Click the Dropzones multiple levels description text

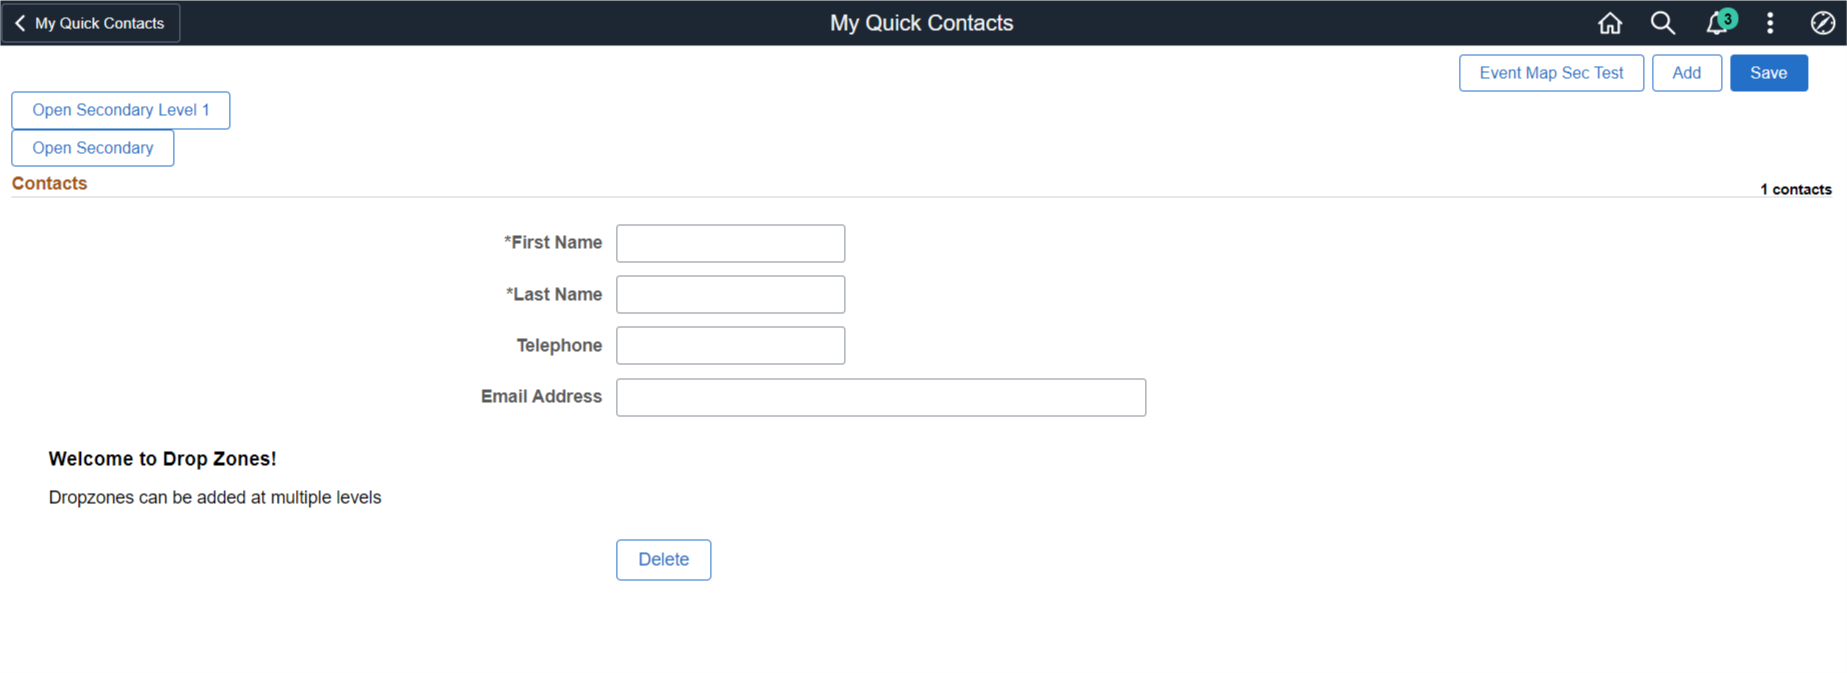[x=215, y=498]
